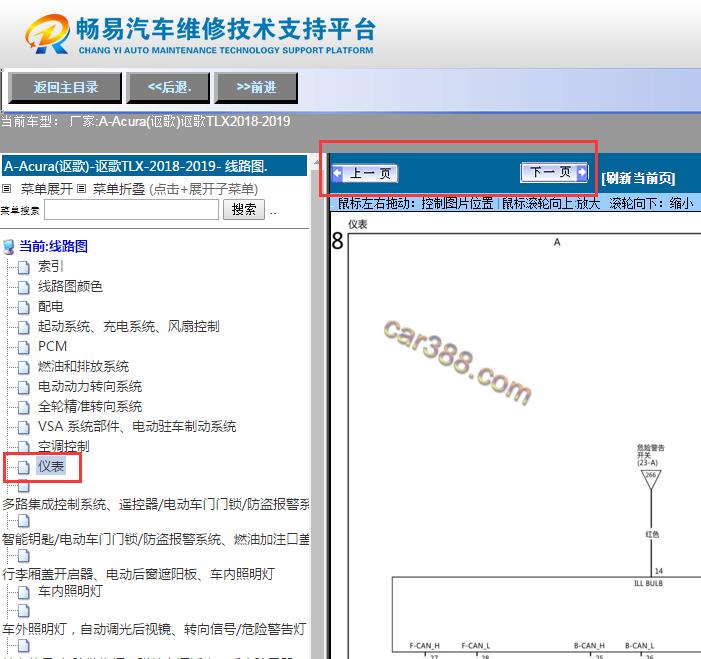Open the PCM tree item
701x659 pixels.
coord(52,346)
